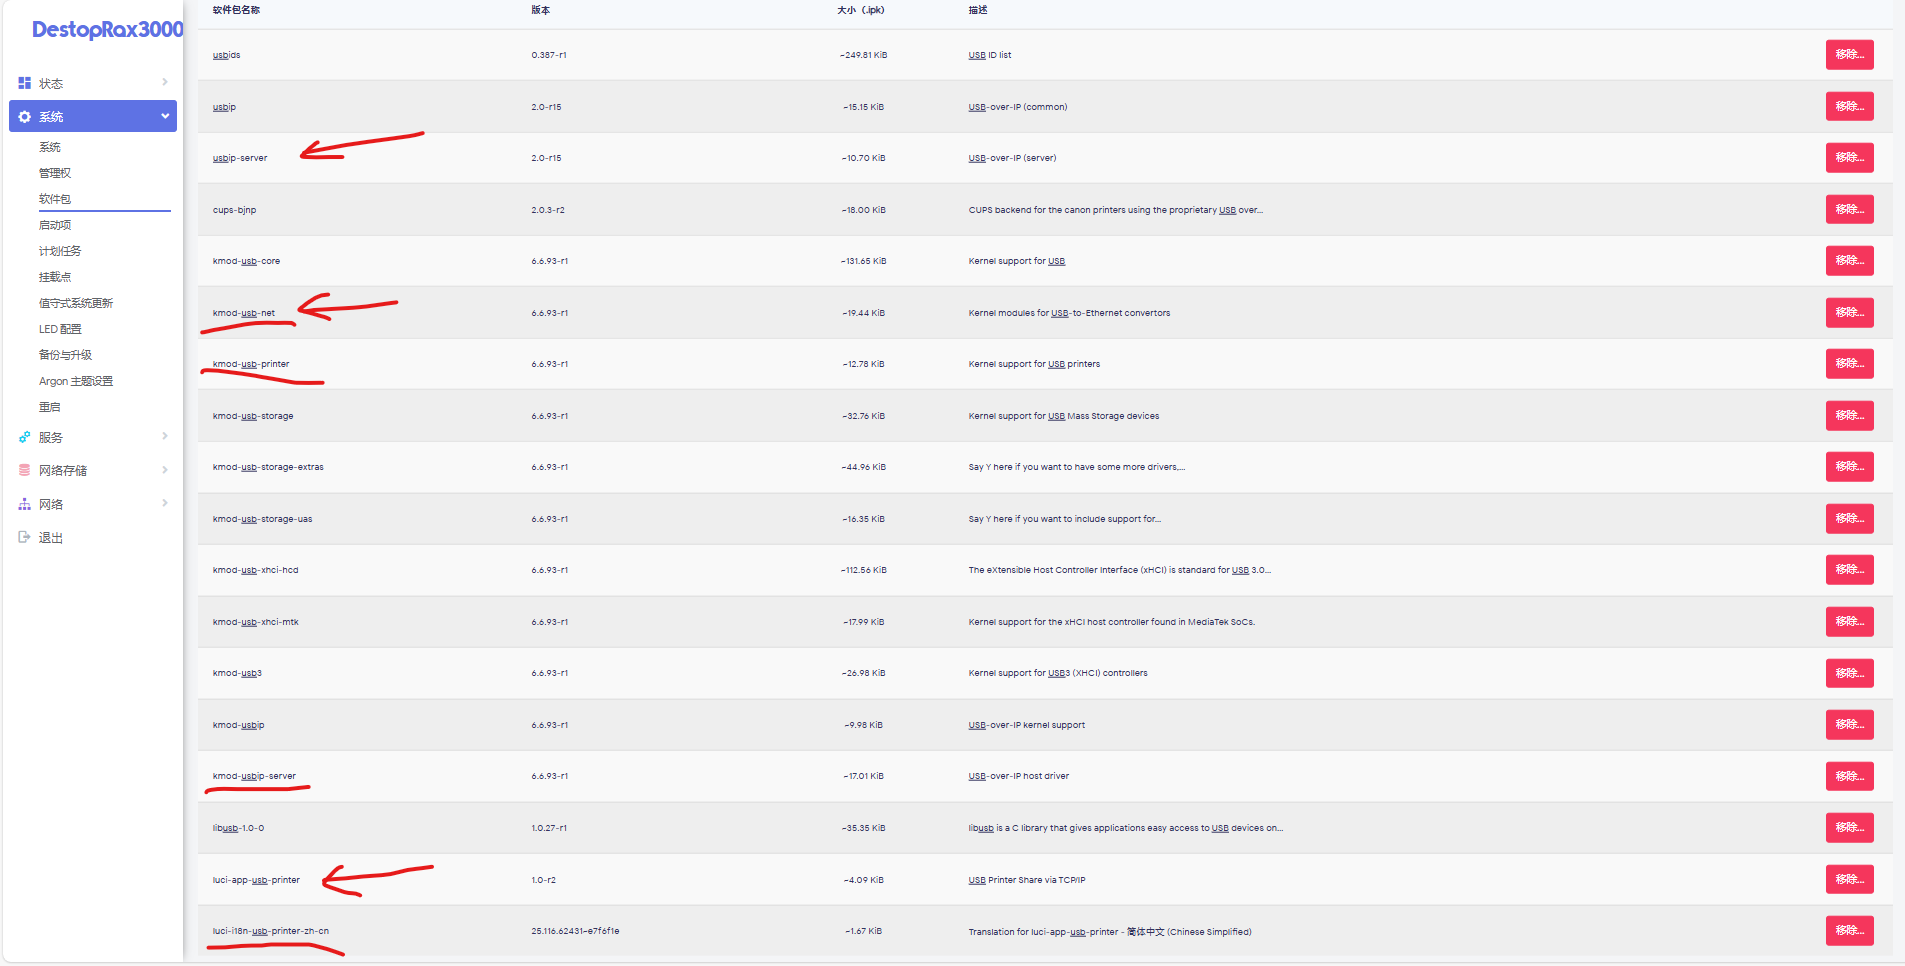Click the 网络存储 database icon
This screenshot has height=966, width=1905.
tap(25, 470)
